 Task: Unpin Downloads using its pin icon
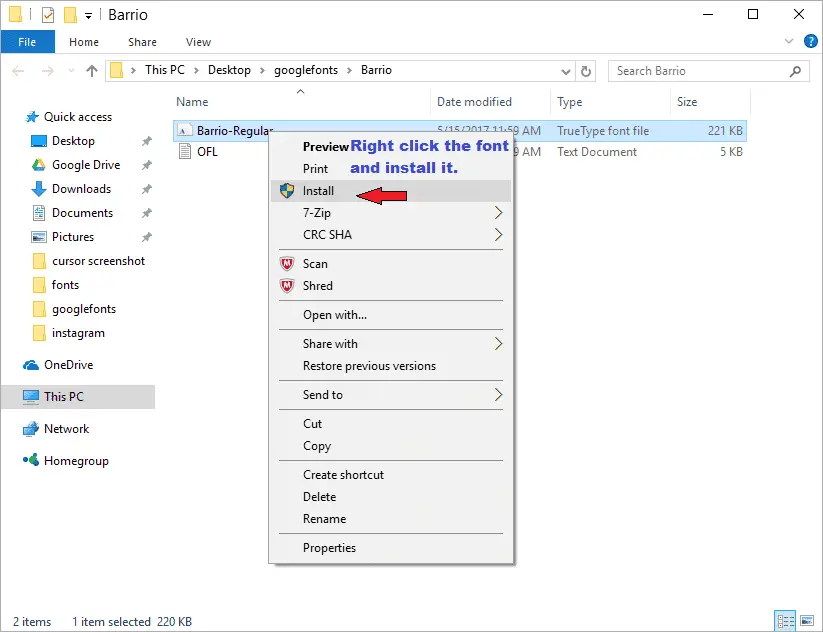(x=146, y=189)
